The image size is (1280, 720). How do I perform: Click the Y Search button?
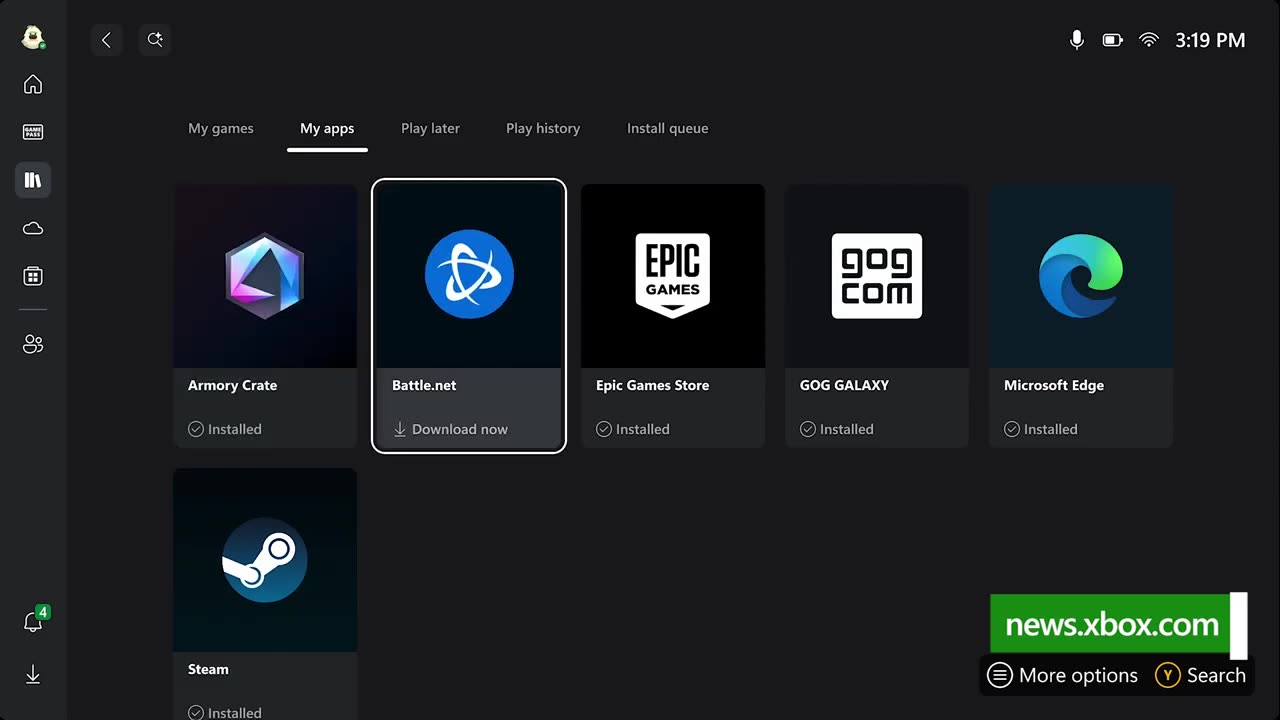[1200, 675]
